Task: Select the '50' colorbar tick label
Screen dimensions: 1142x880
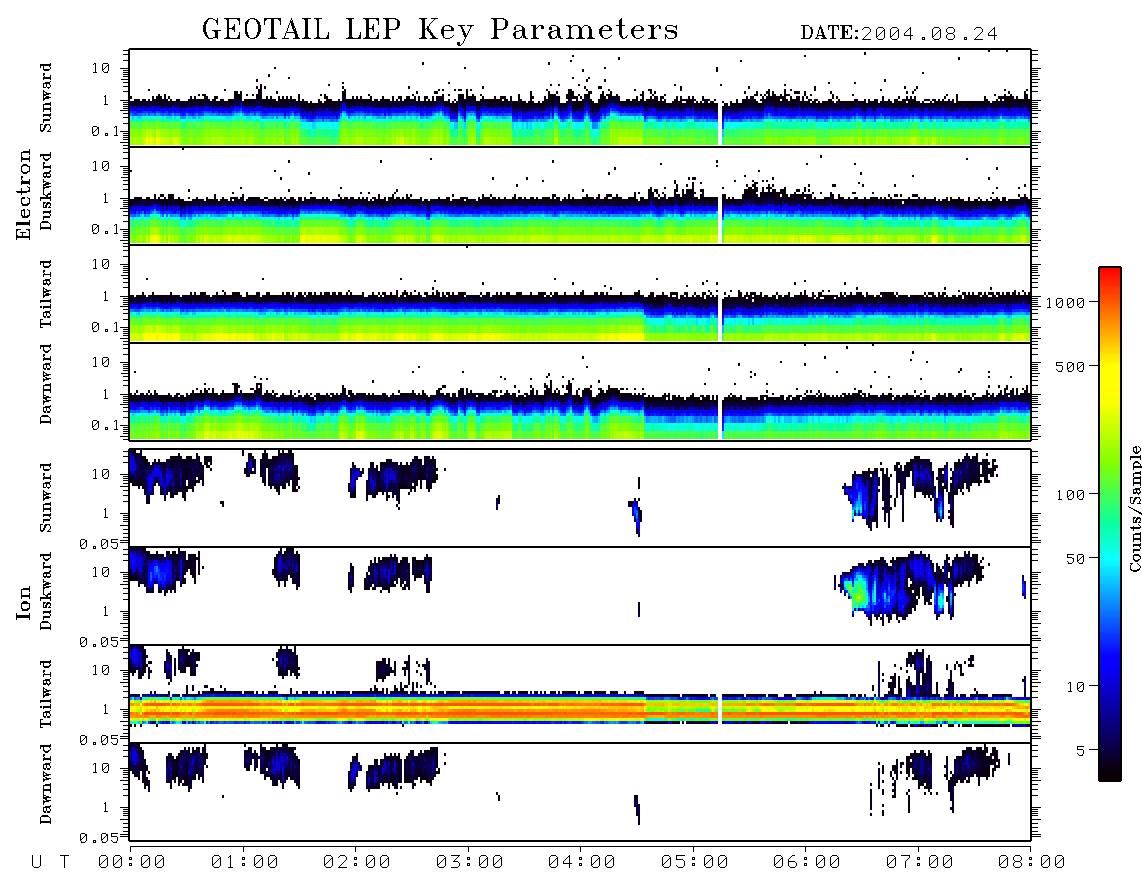Action: click(x=1076, y=559)
